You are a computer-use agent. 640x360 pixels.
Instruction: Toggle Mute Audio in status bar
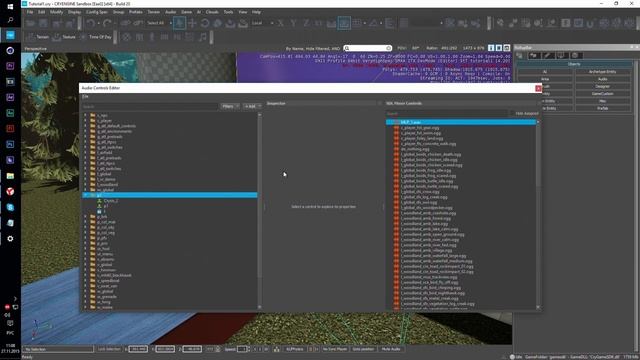391,349
